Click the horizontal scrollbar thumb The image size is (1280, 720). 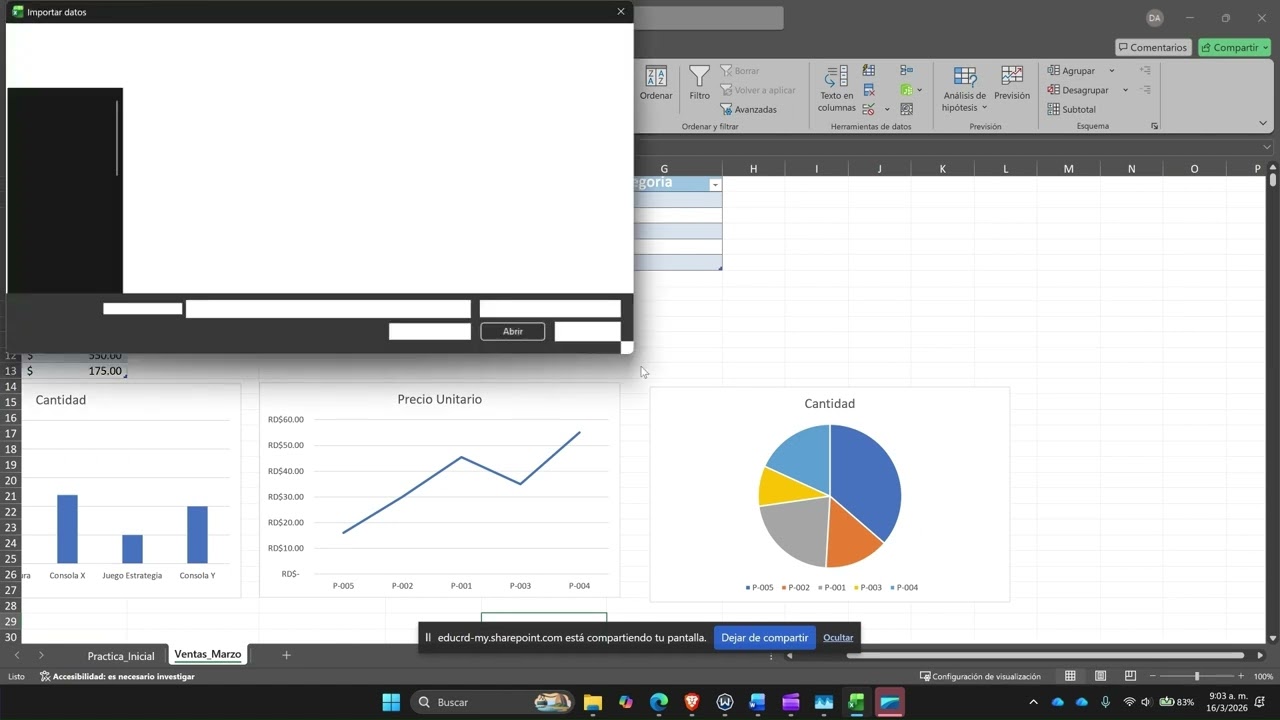(x=1045, y=656)
